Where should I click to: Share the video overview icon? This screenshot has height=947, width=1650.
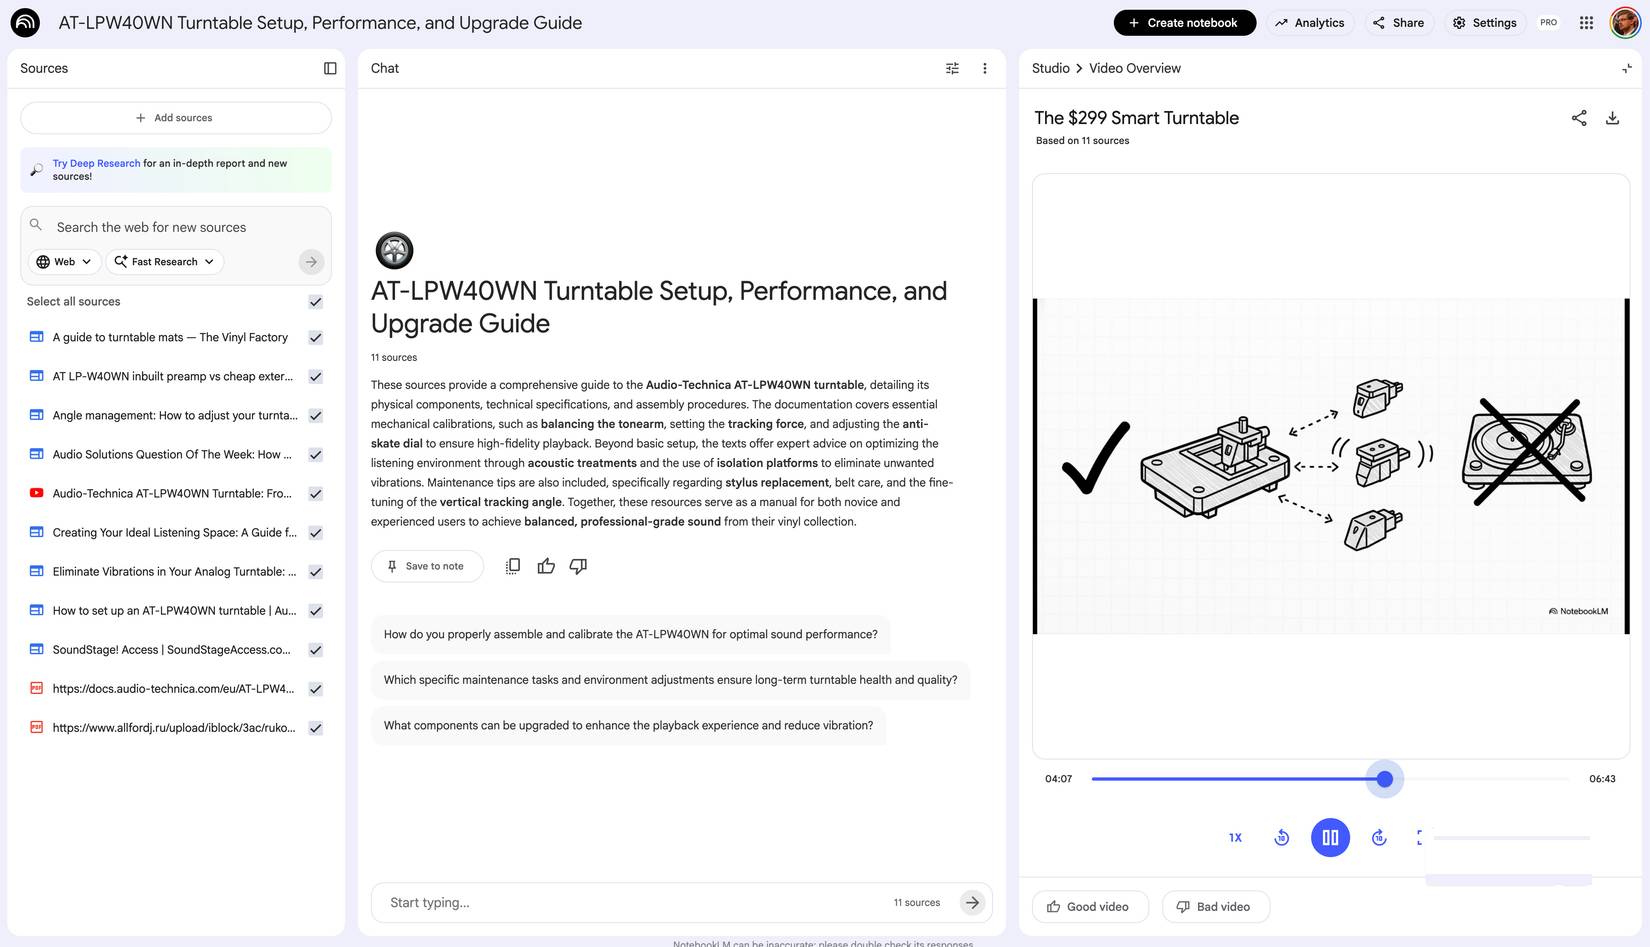1579,118
